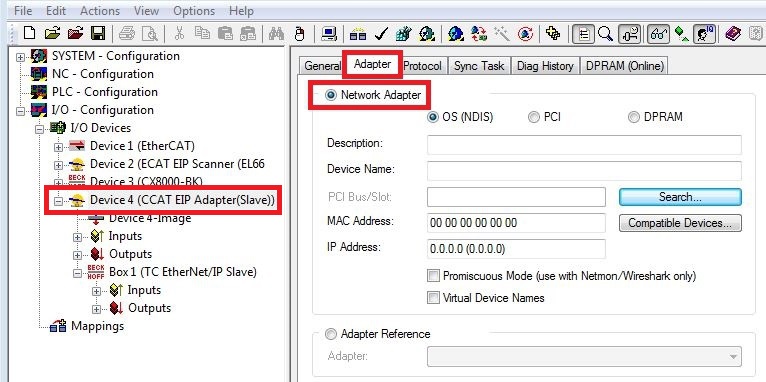
Task: Collapse Device 4 (CCAT EIP Adapter) node
Action: 59,201
